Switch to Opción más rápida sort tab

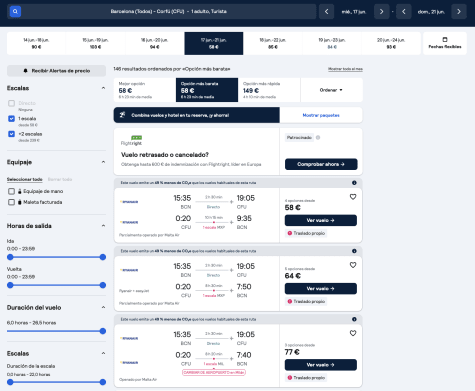tap(269, 90)
